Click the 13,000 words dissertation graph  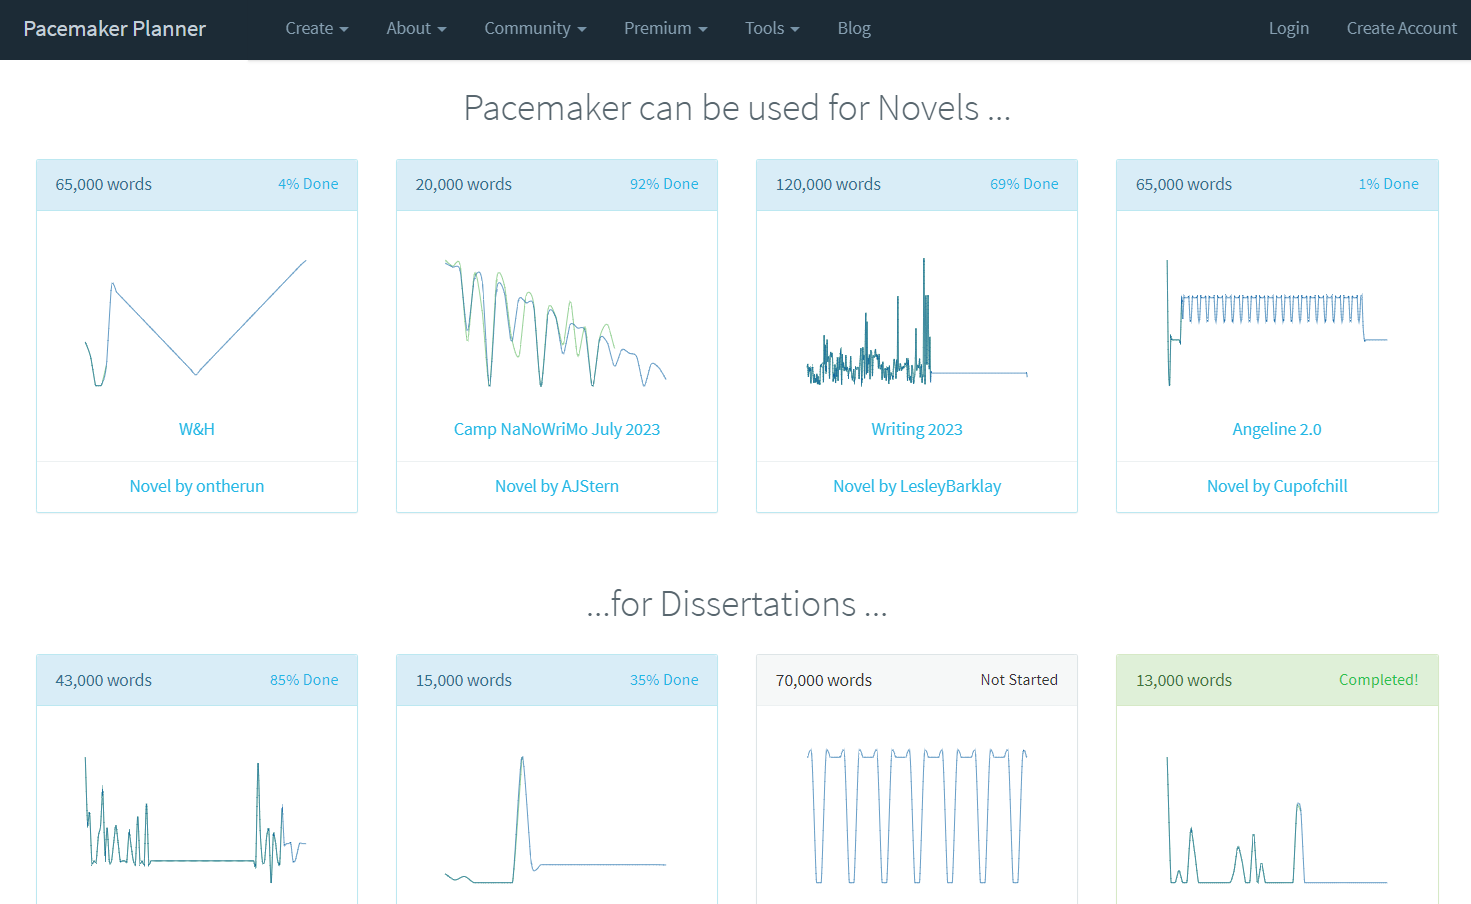coord(1277,820)
